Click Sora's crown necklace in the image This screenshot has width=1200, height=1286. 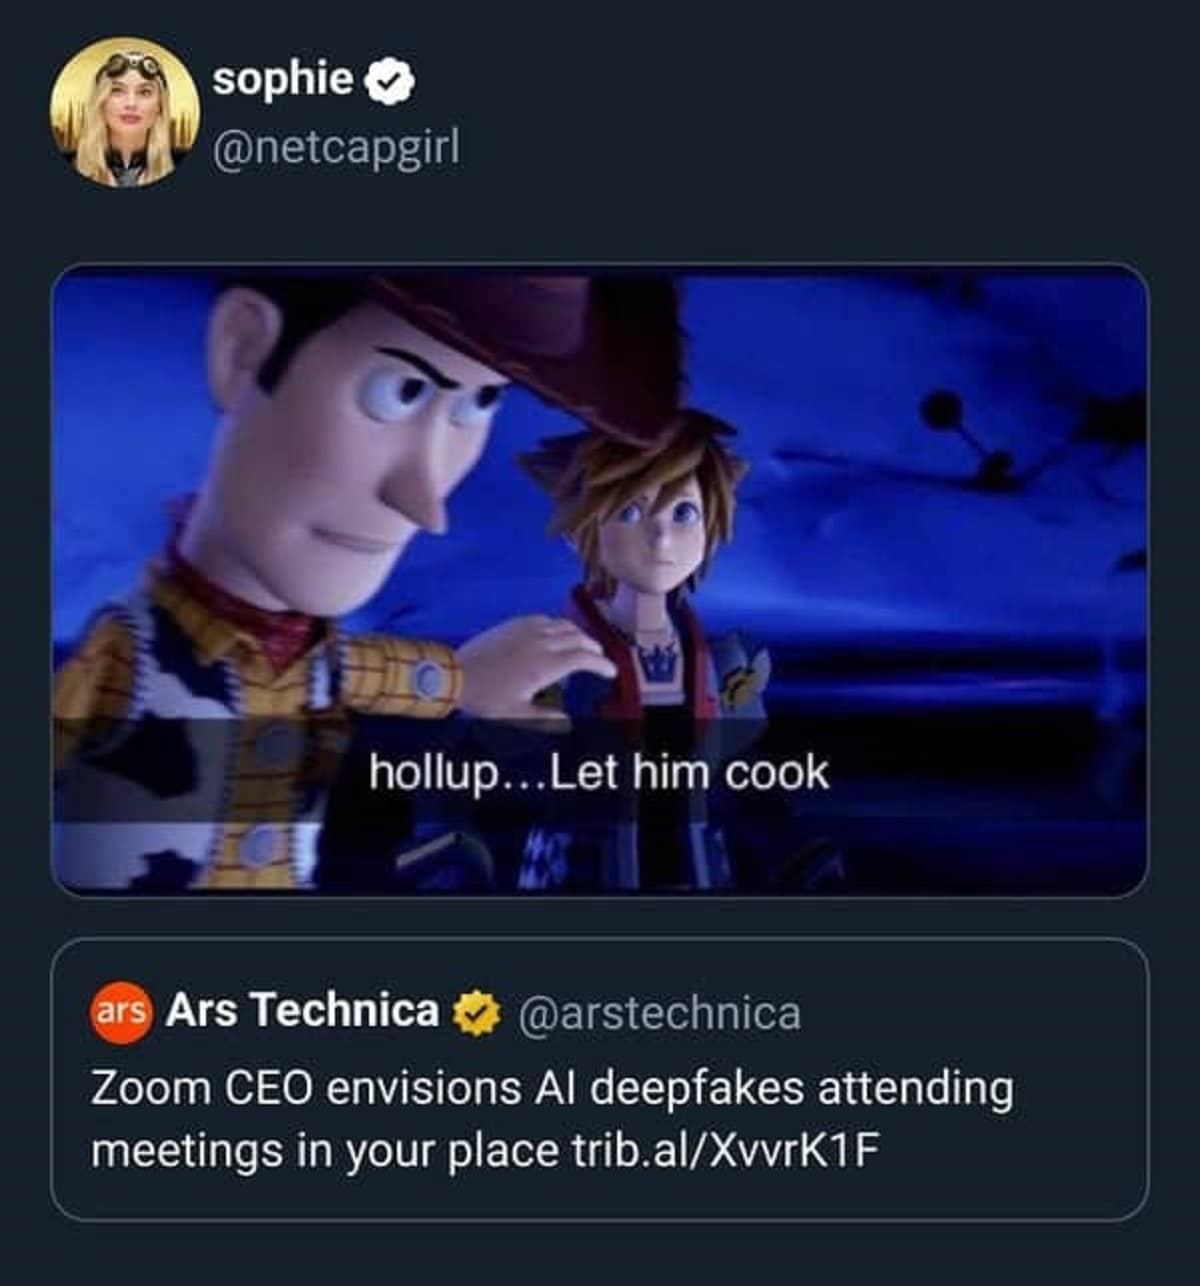[660, 660]
